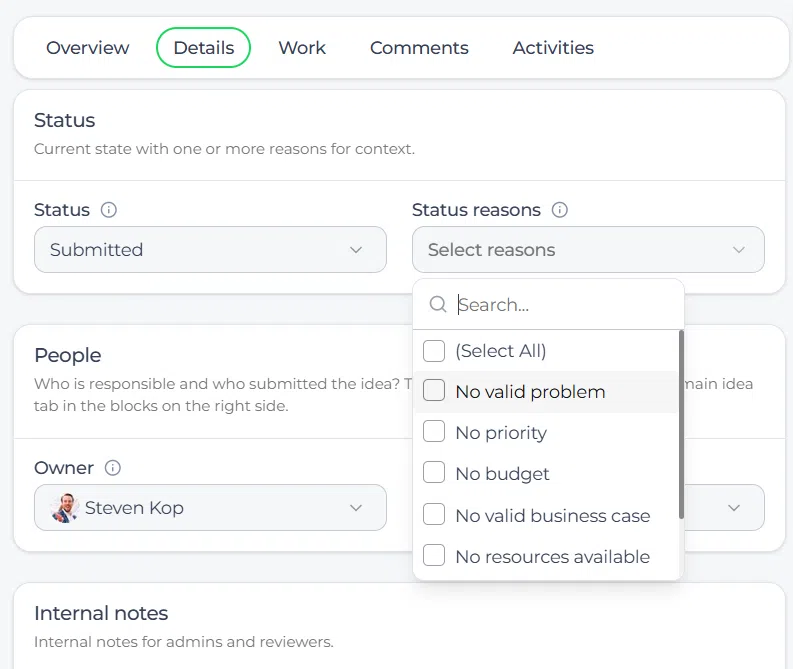Click the info icon beside Status reasons
The width and height of the screenshot is (793, 669).
coord(559,209)
